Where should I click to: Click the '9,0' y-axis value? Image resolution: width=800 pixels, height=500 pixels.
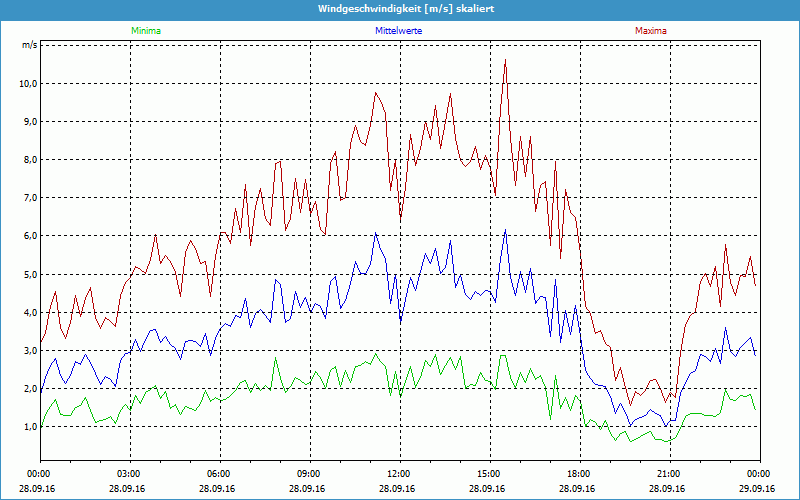pos(30,122)
